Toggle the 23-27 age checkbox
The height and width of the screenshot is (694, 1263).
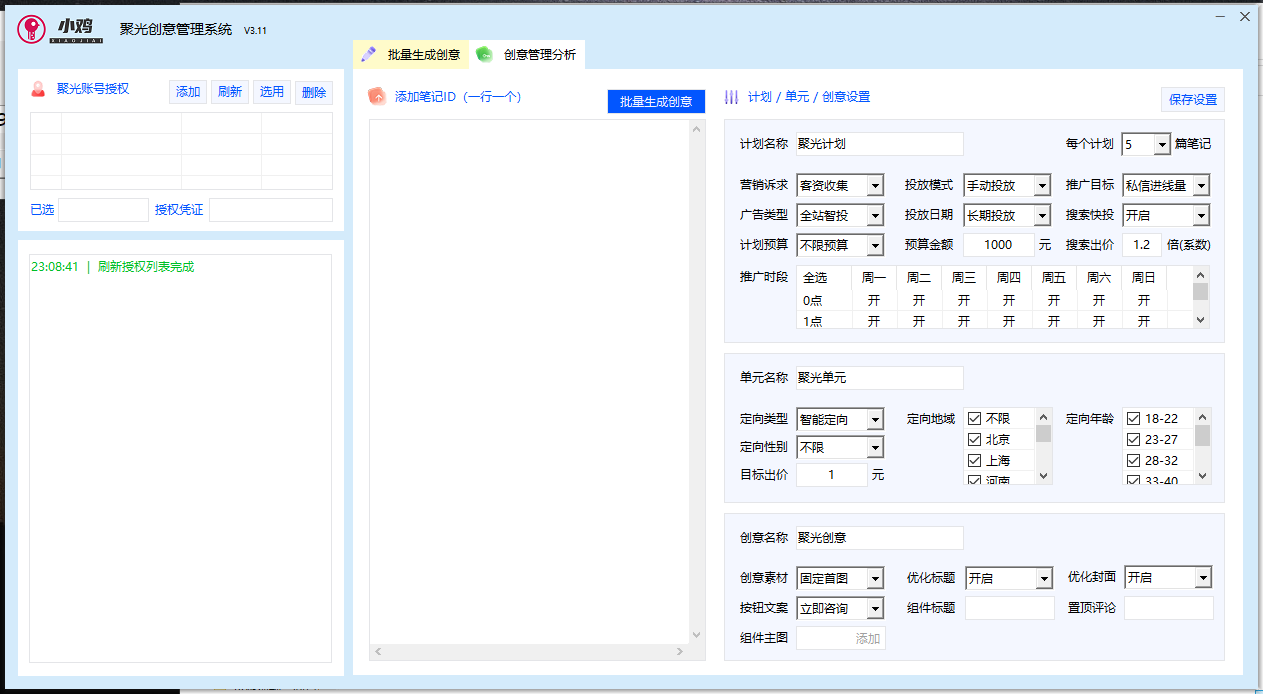[x=1133, y=439]
